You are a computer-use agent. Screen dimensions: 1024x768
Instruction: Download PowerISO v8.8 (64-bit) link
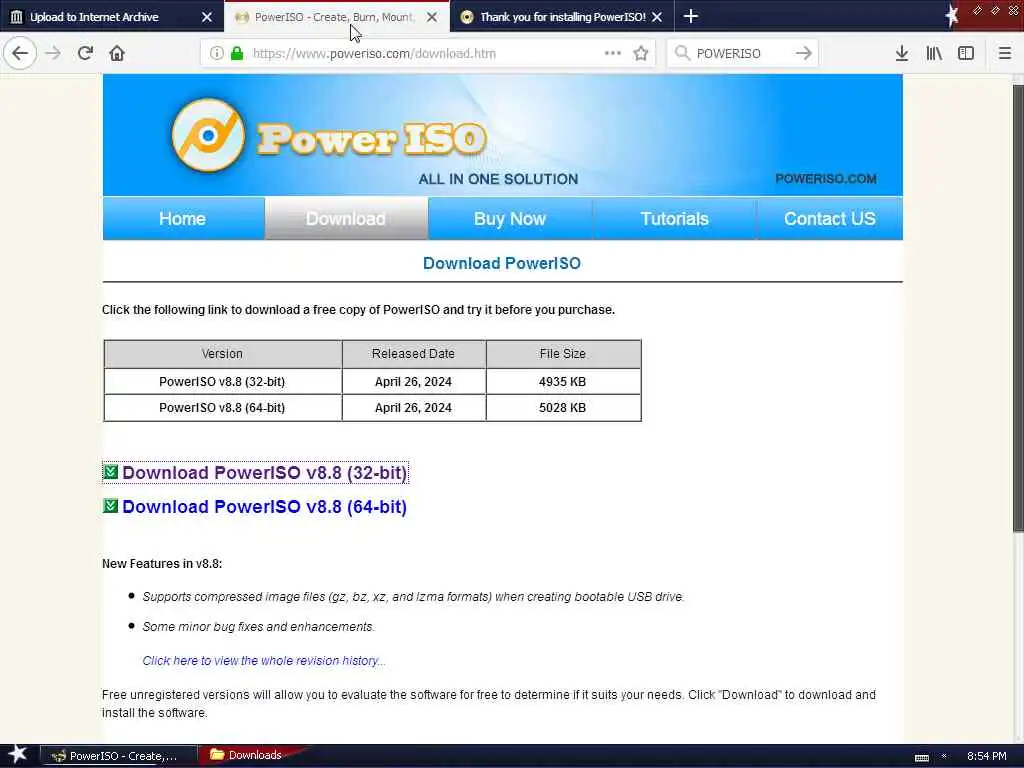[264, 507]
